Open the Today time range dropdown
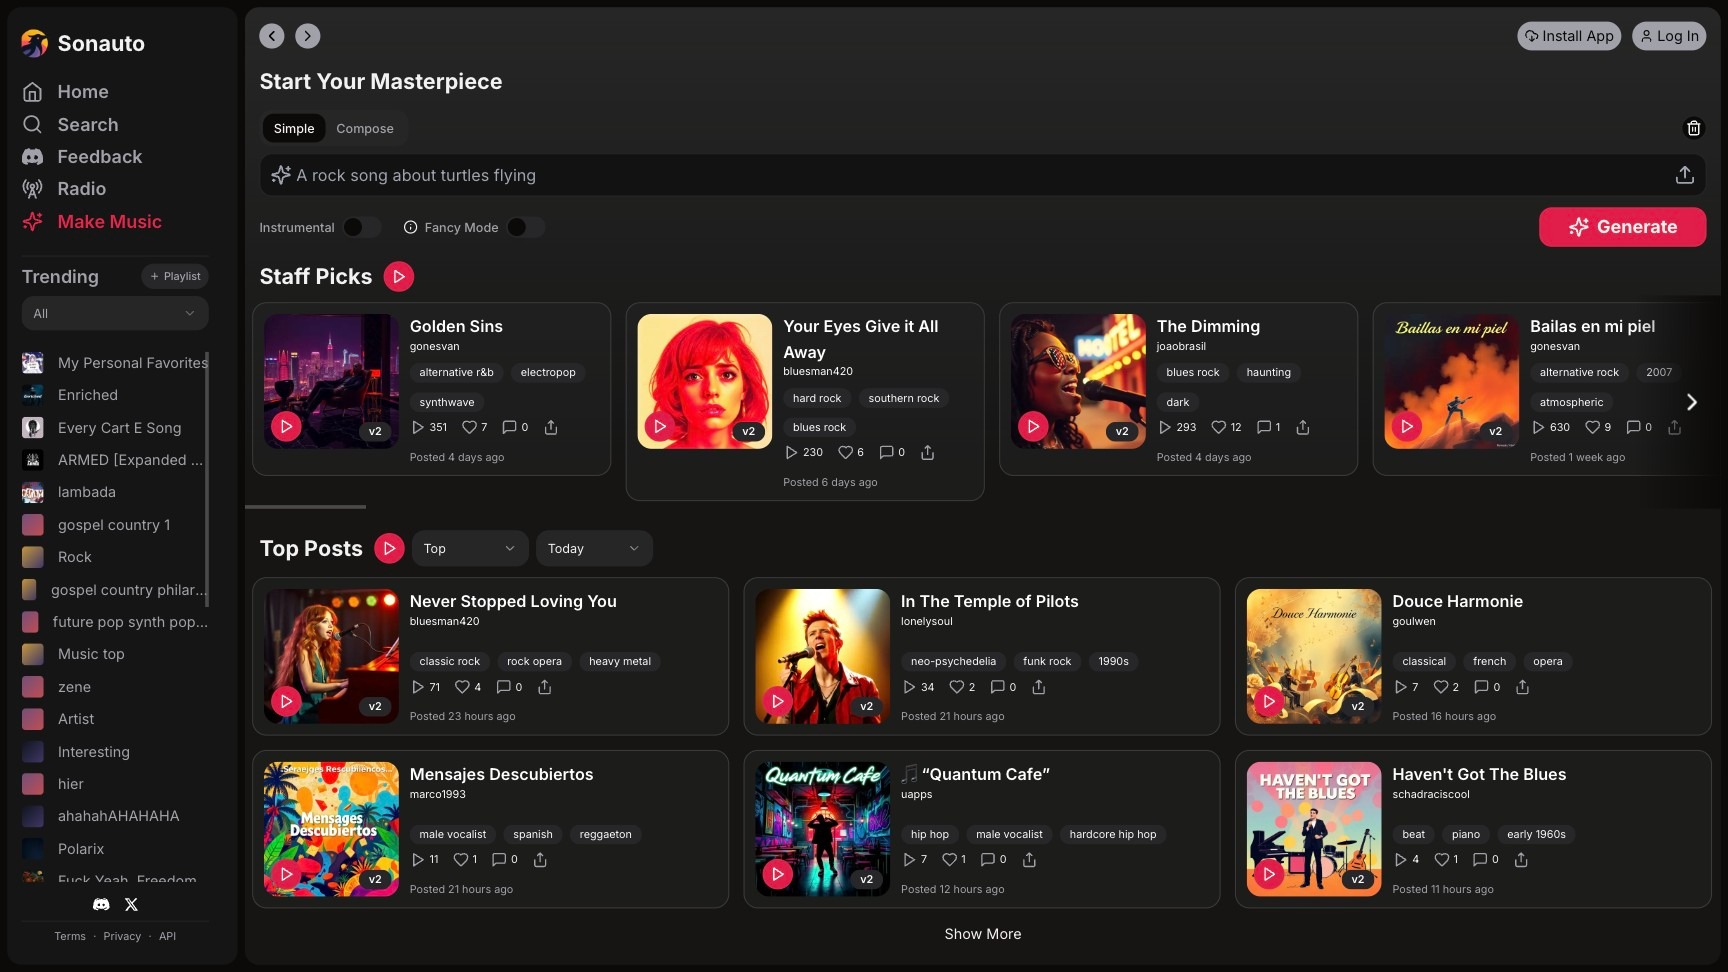Image resolution: width=1728 pixels, height=972 pixels. pyautogui.click(x=593, y=548)
